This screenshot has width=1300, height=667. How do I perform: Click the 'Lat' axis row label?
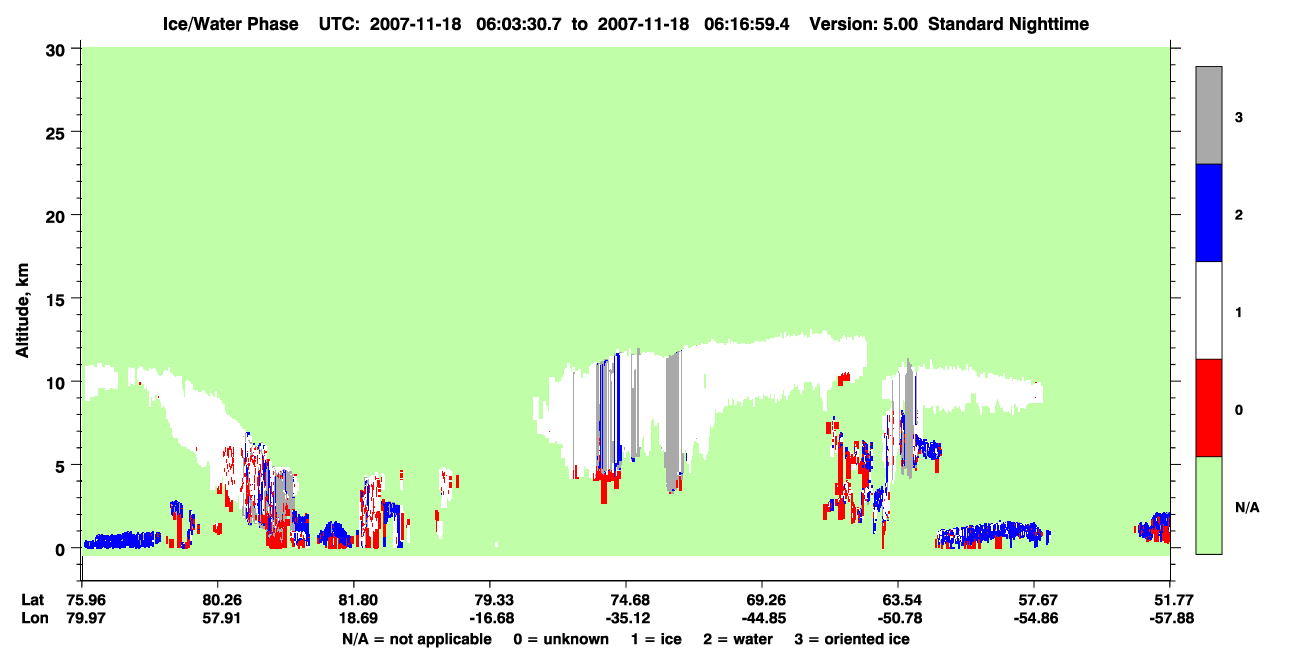coord(33,600)
